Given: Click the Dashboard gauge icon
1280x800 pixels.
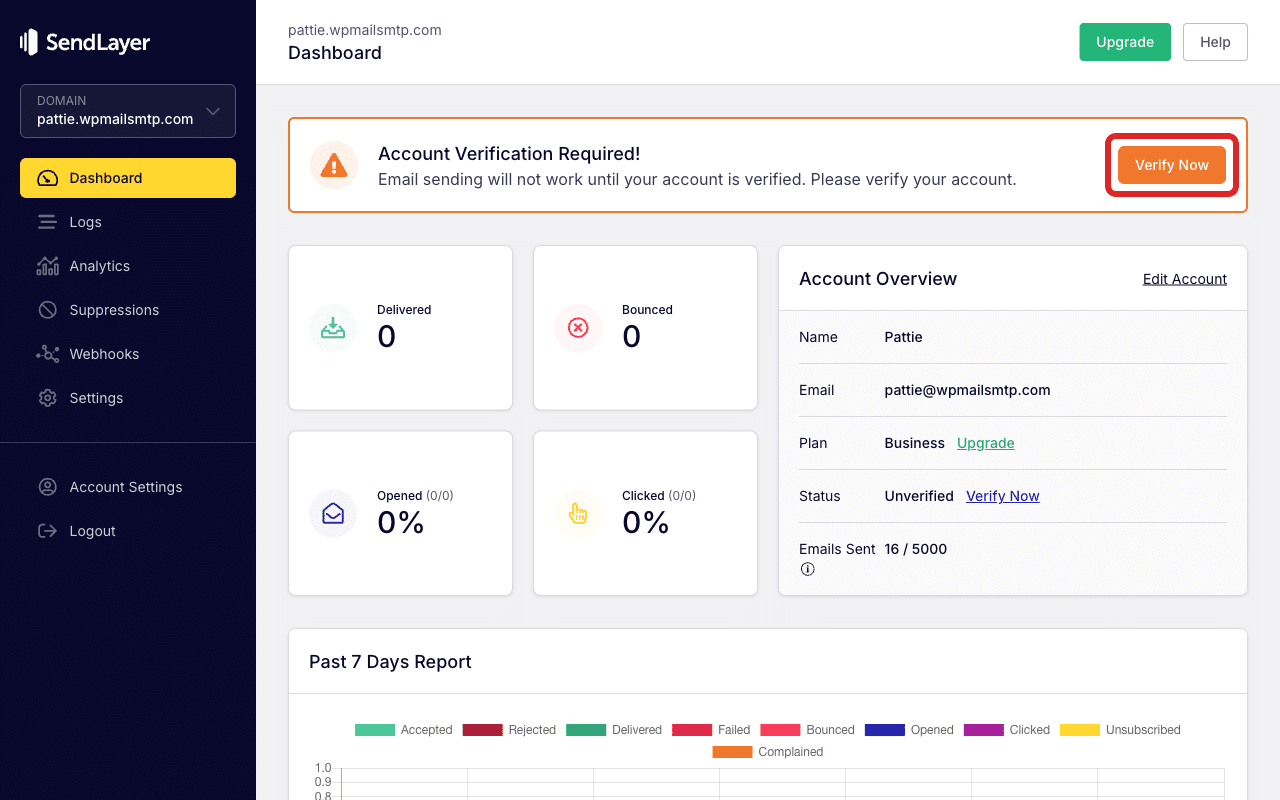Looking at the screenshot, I should [47, 178].
